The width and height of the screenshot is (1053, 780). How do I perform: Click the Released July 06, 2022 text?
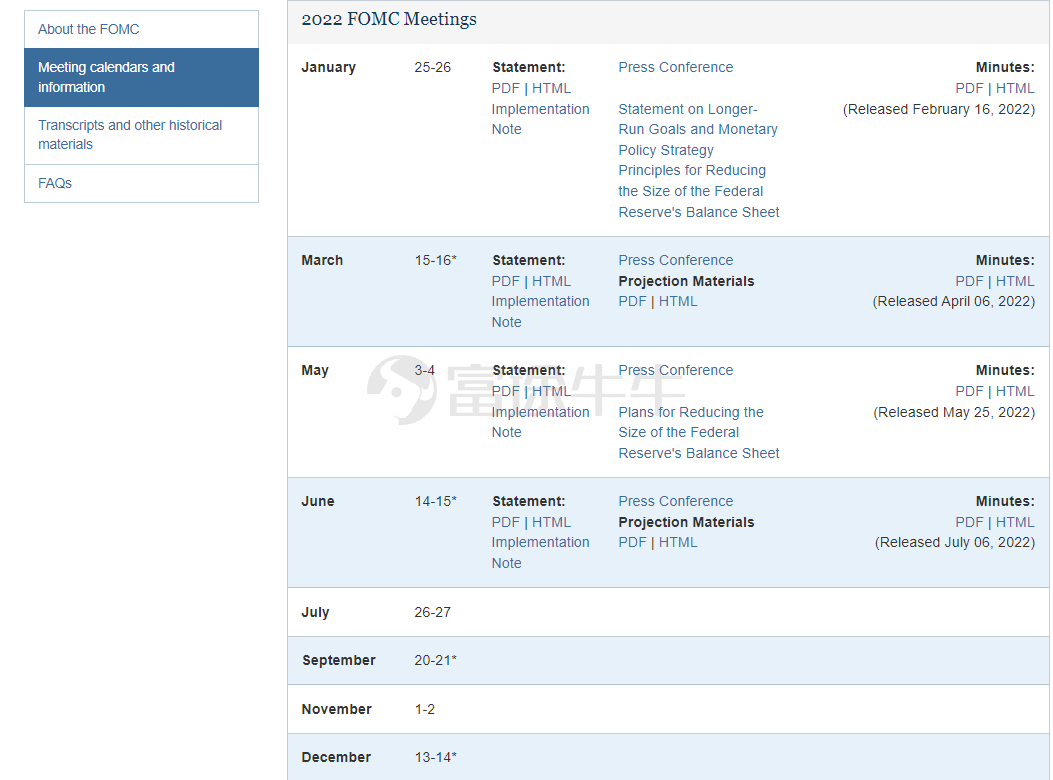coord(955,543)
